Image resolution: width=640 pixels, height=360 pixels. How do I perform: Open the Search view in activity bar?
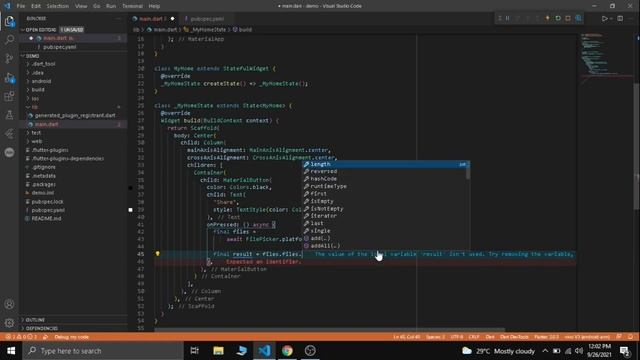9,40
